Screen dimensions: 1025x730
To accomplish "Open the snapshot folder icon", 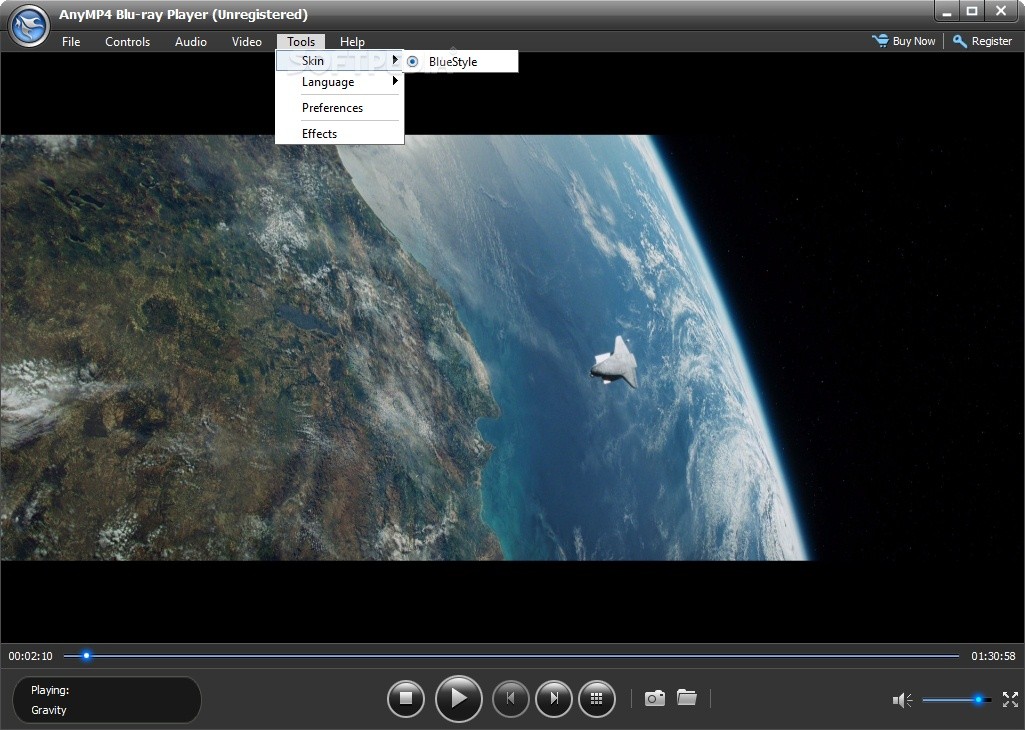I will click(686, 697).
